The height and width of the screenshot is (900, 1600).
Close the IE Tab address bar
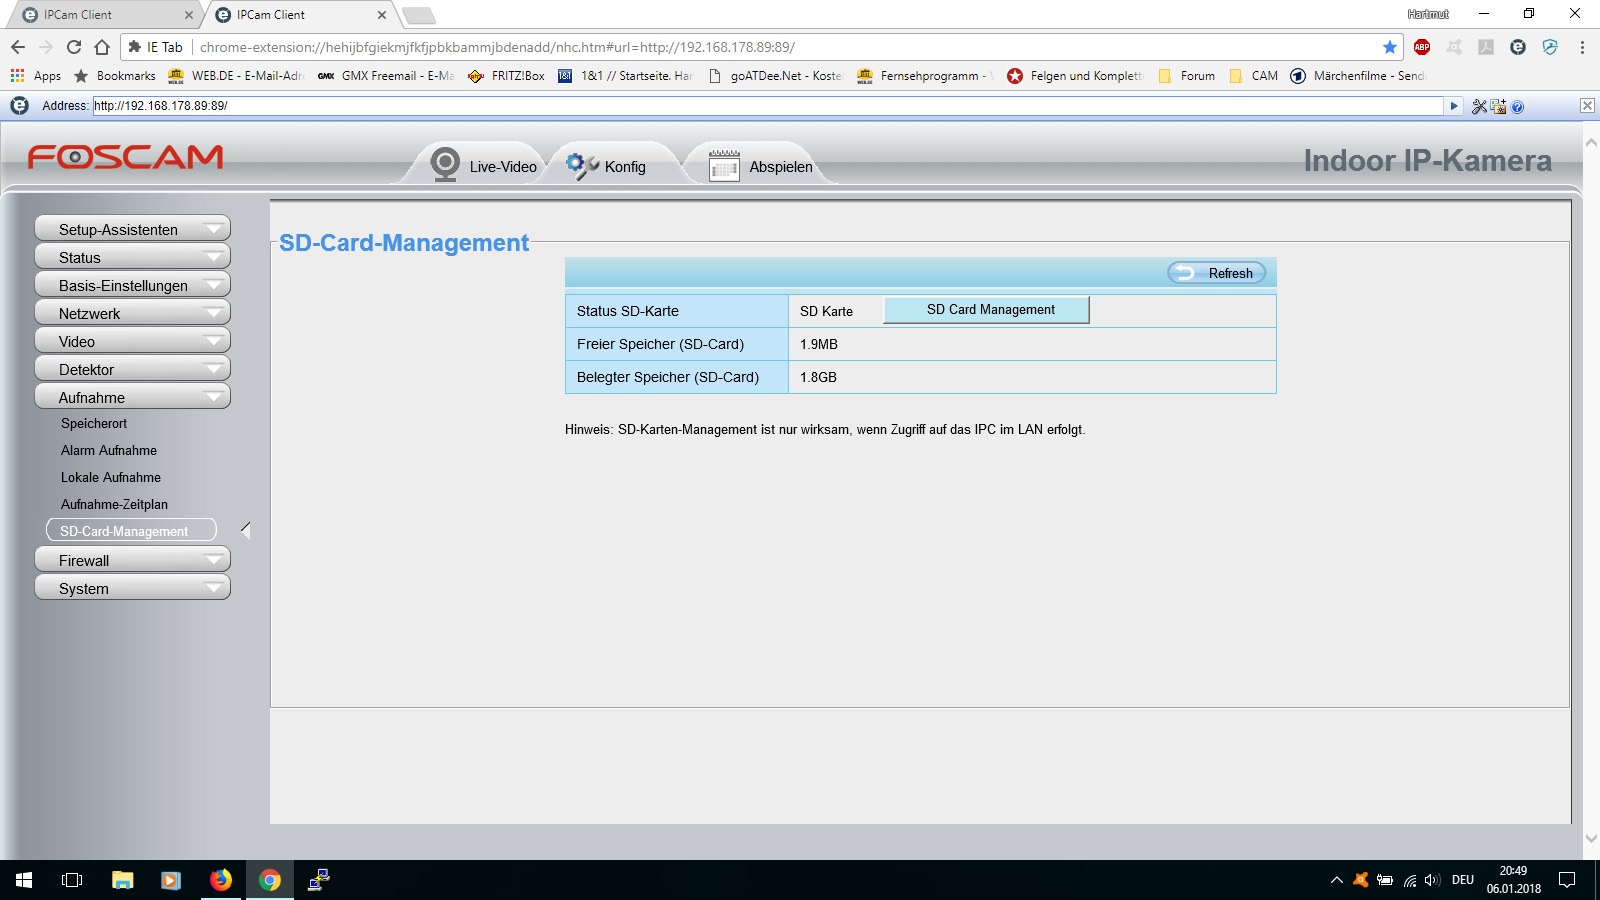pyautogui.click(x=1587, y=106)
